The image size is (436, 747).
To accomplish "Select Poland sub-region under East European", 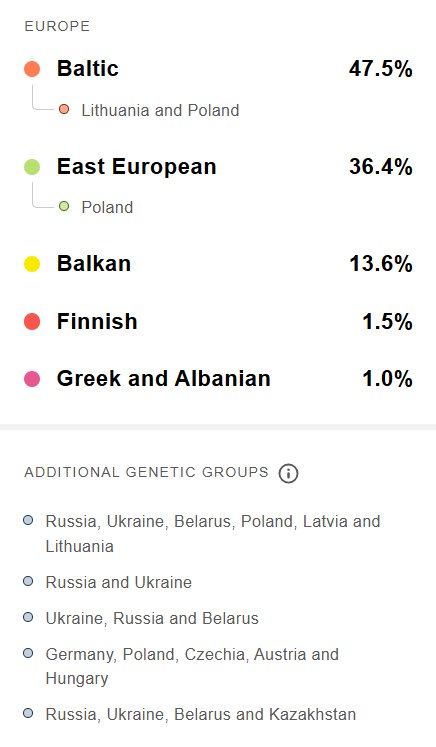I will [x=107, y=208].
